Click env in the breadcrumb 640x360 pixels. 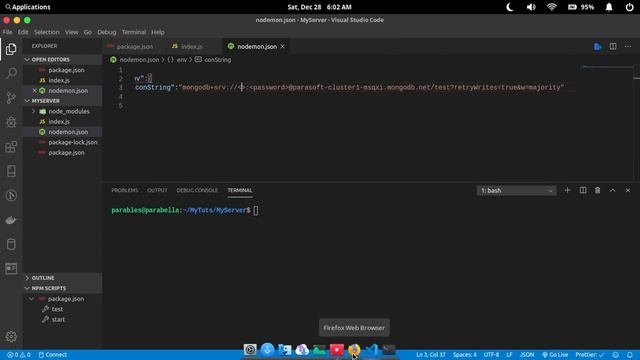(x=182, y=60)
